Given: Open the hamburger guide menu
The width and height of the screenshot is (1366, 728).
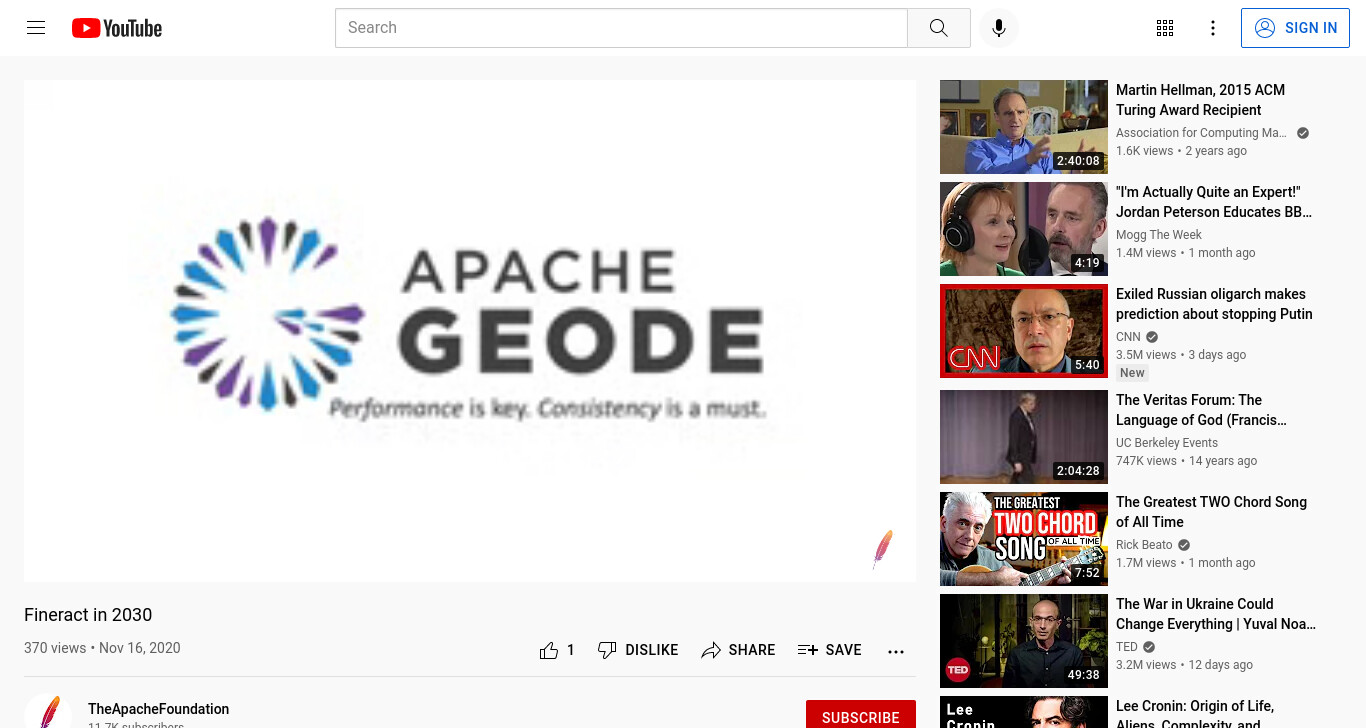Looking at the screenshot, I should (36, 28).
